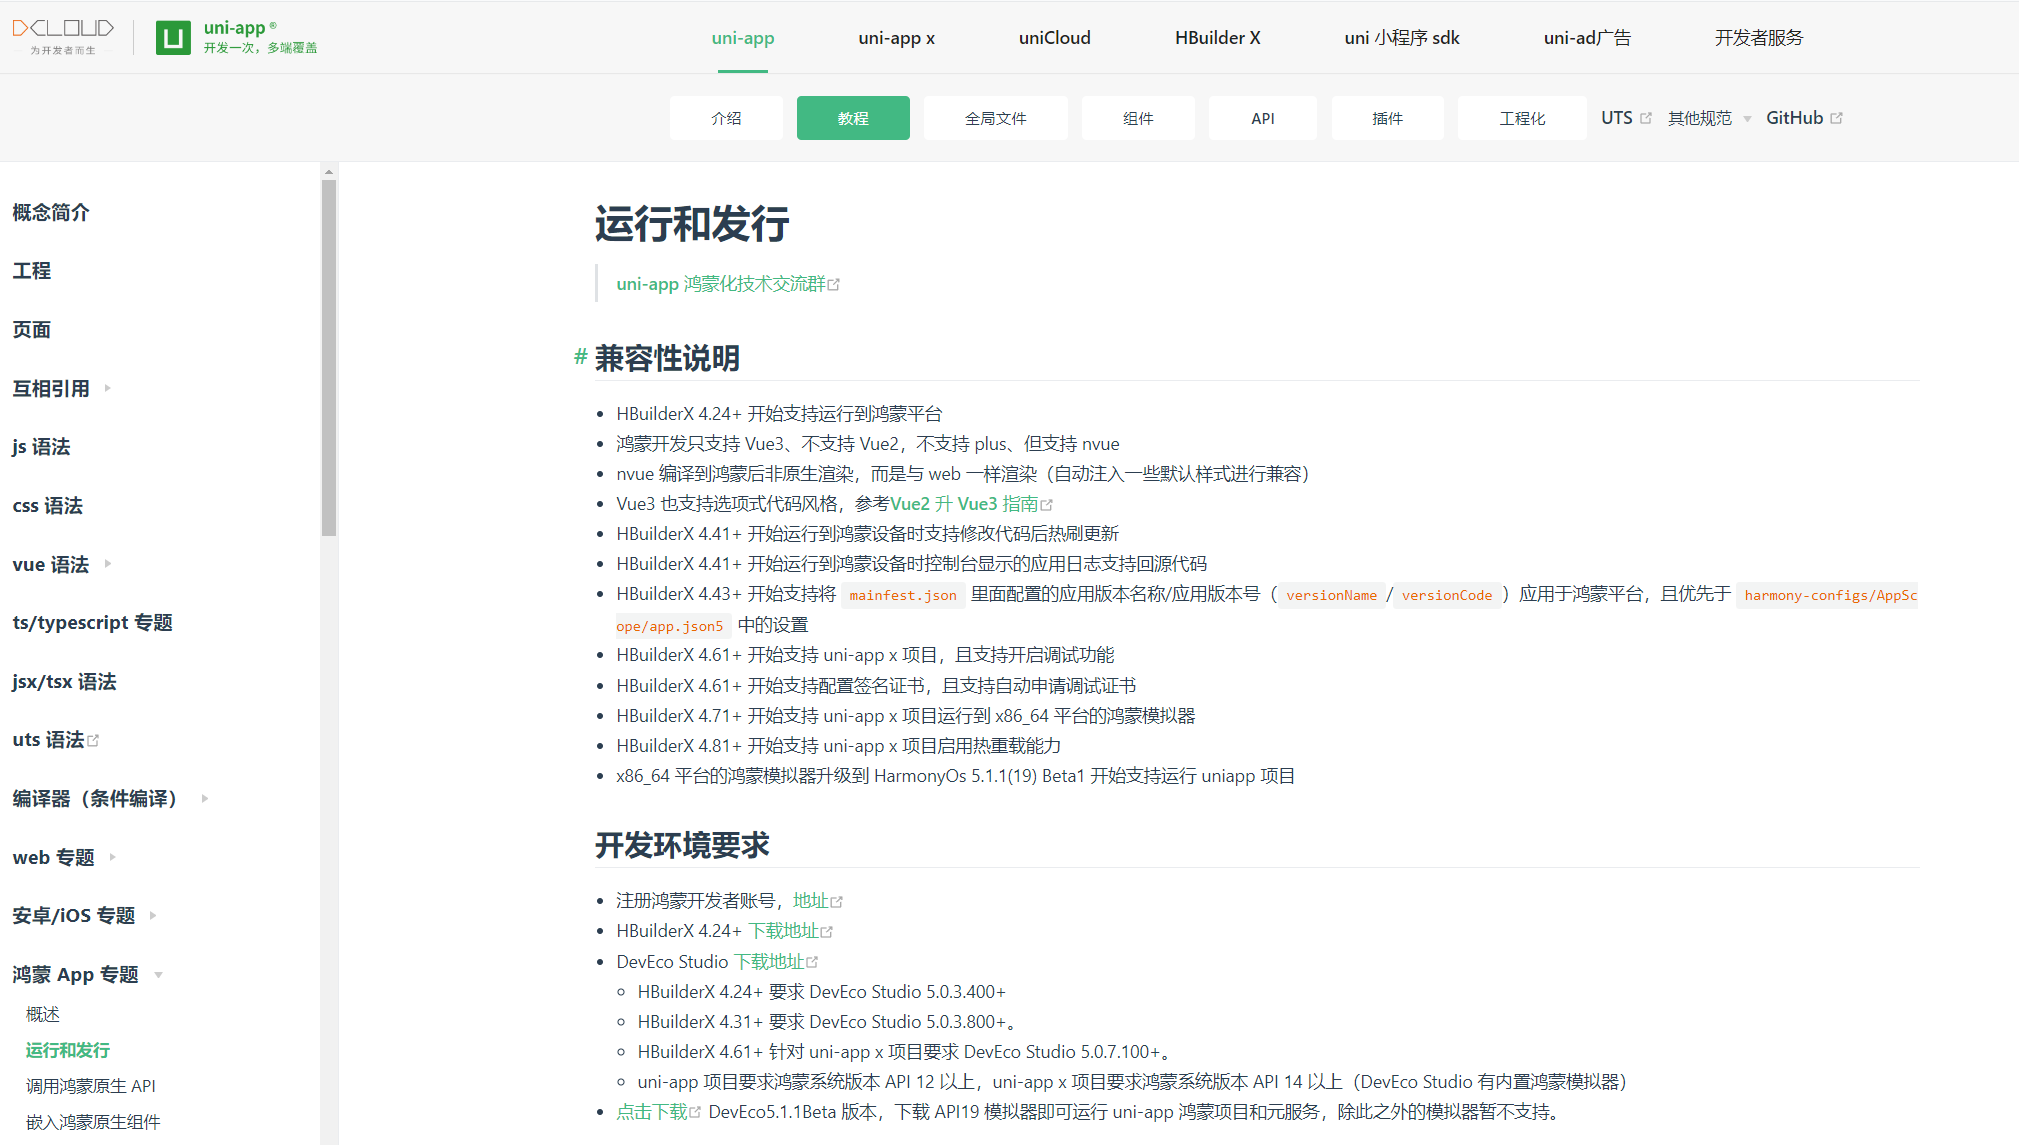The height and width of the screenshot is (1145, 2019).
Task: Expand the web 专题 section
Action: point(64,857)
